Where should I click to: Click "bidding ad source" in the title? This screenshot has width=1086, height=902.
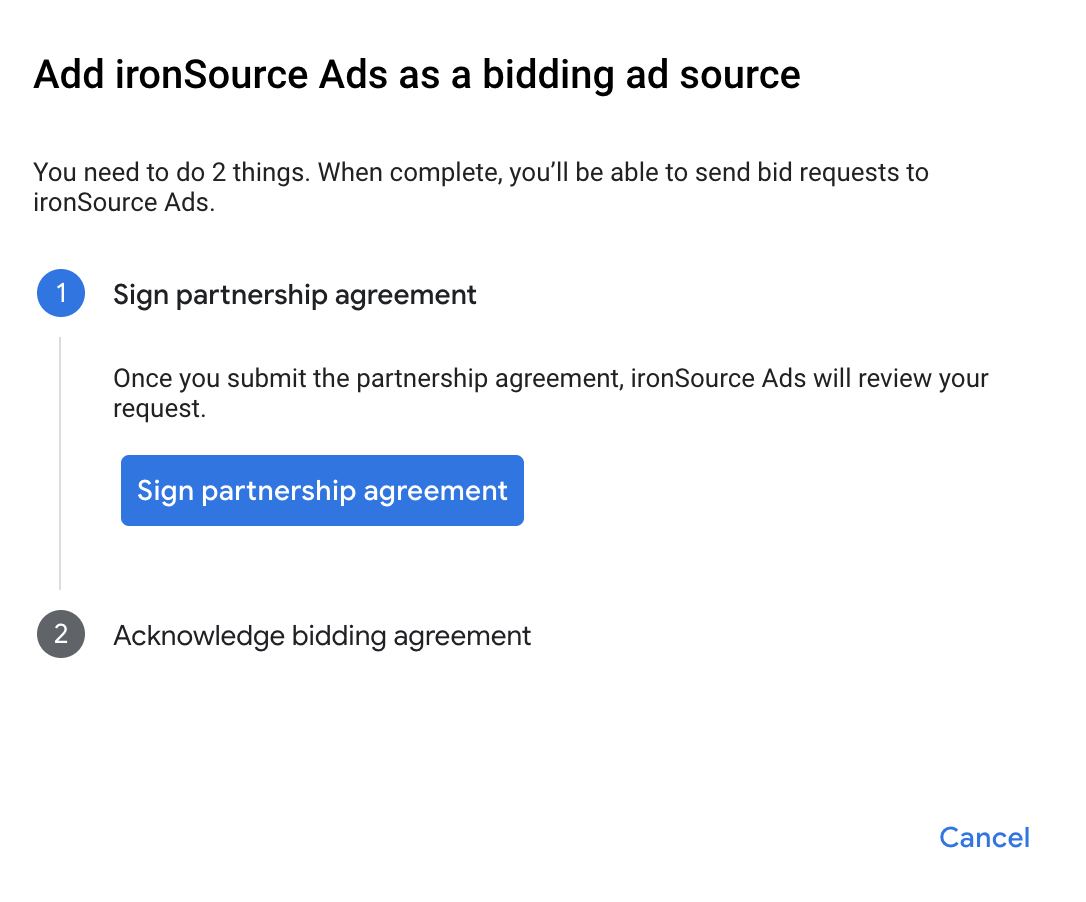[x=641, y=76]
